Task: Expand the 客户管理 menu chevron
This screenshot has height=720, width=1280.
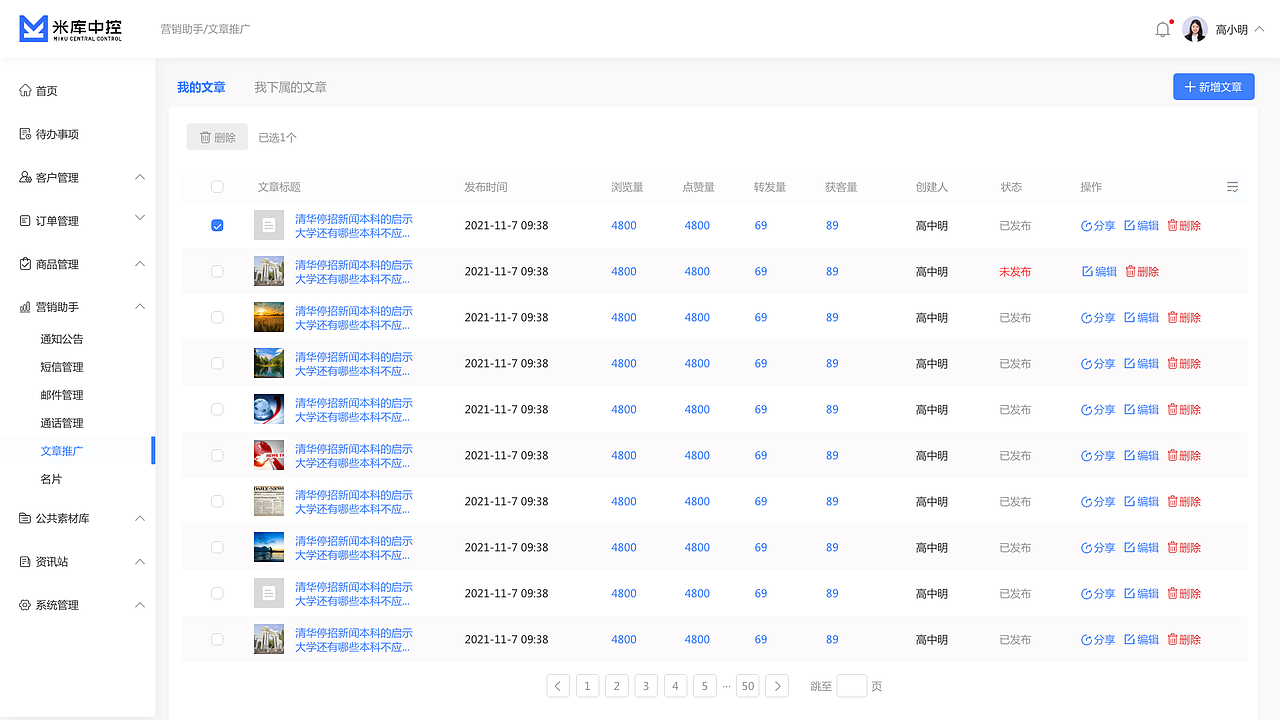Action: click(140, 177)
